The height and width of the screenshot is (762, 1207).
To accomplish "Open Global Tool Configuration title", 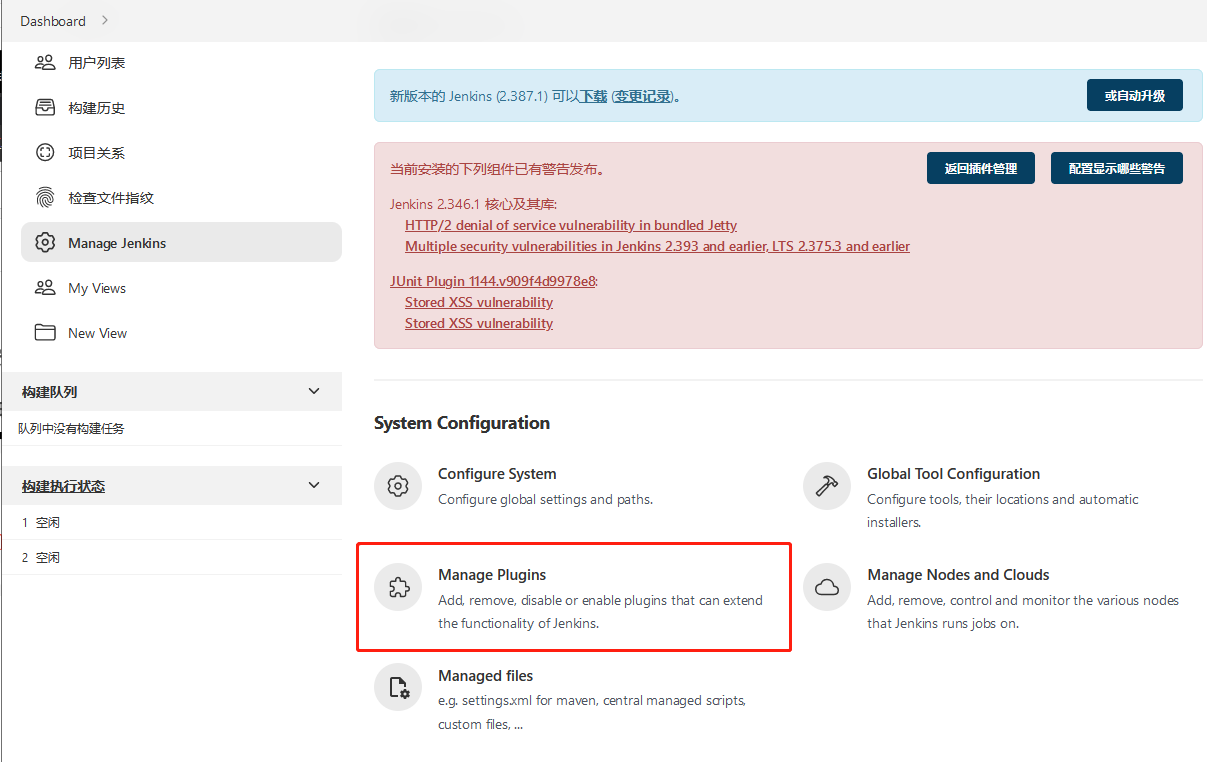I will click(953, 474).
